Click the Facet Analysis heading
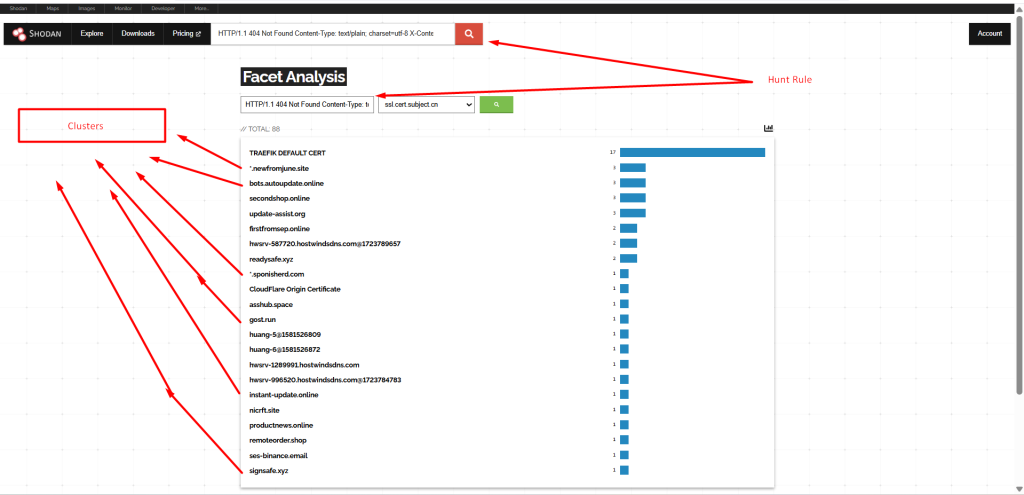The image size is (1024, 495). pos(293,77)
